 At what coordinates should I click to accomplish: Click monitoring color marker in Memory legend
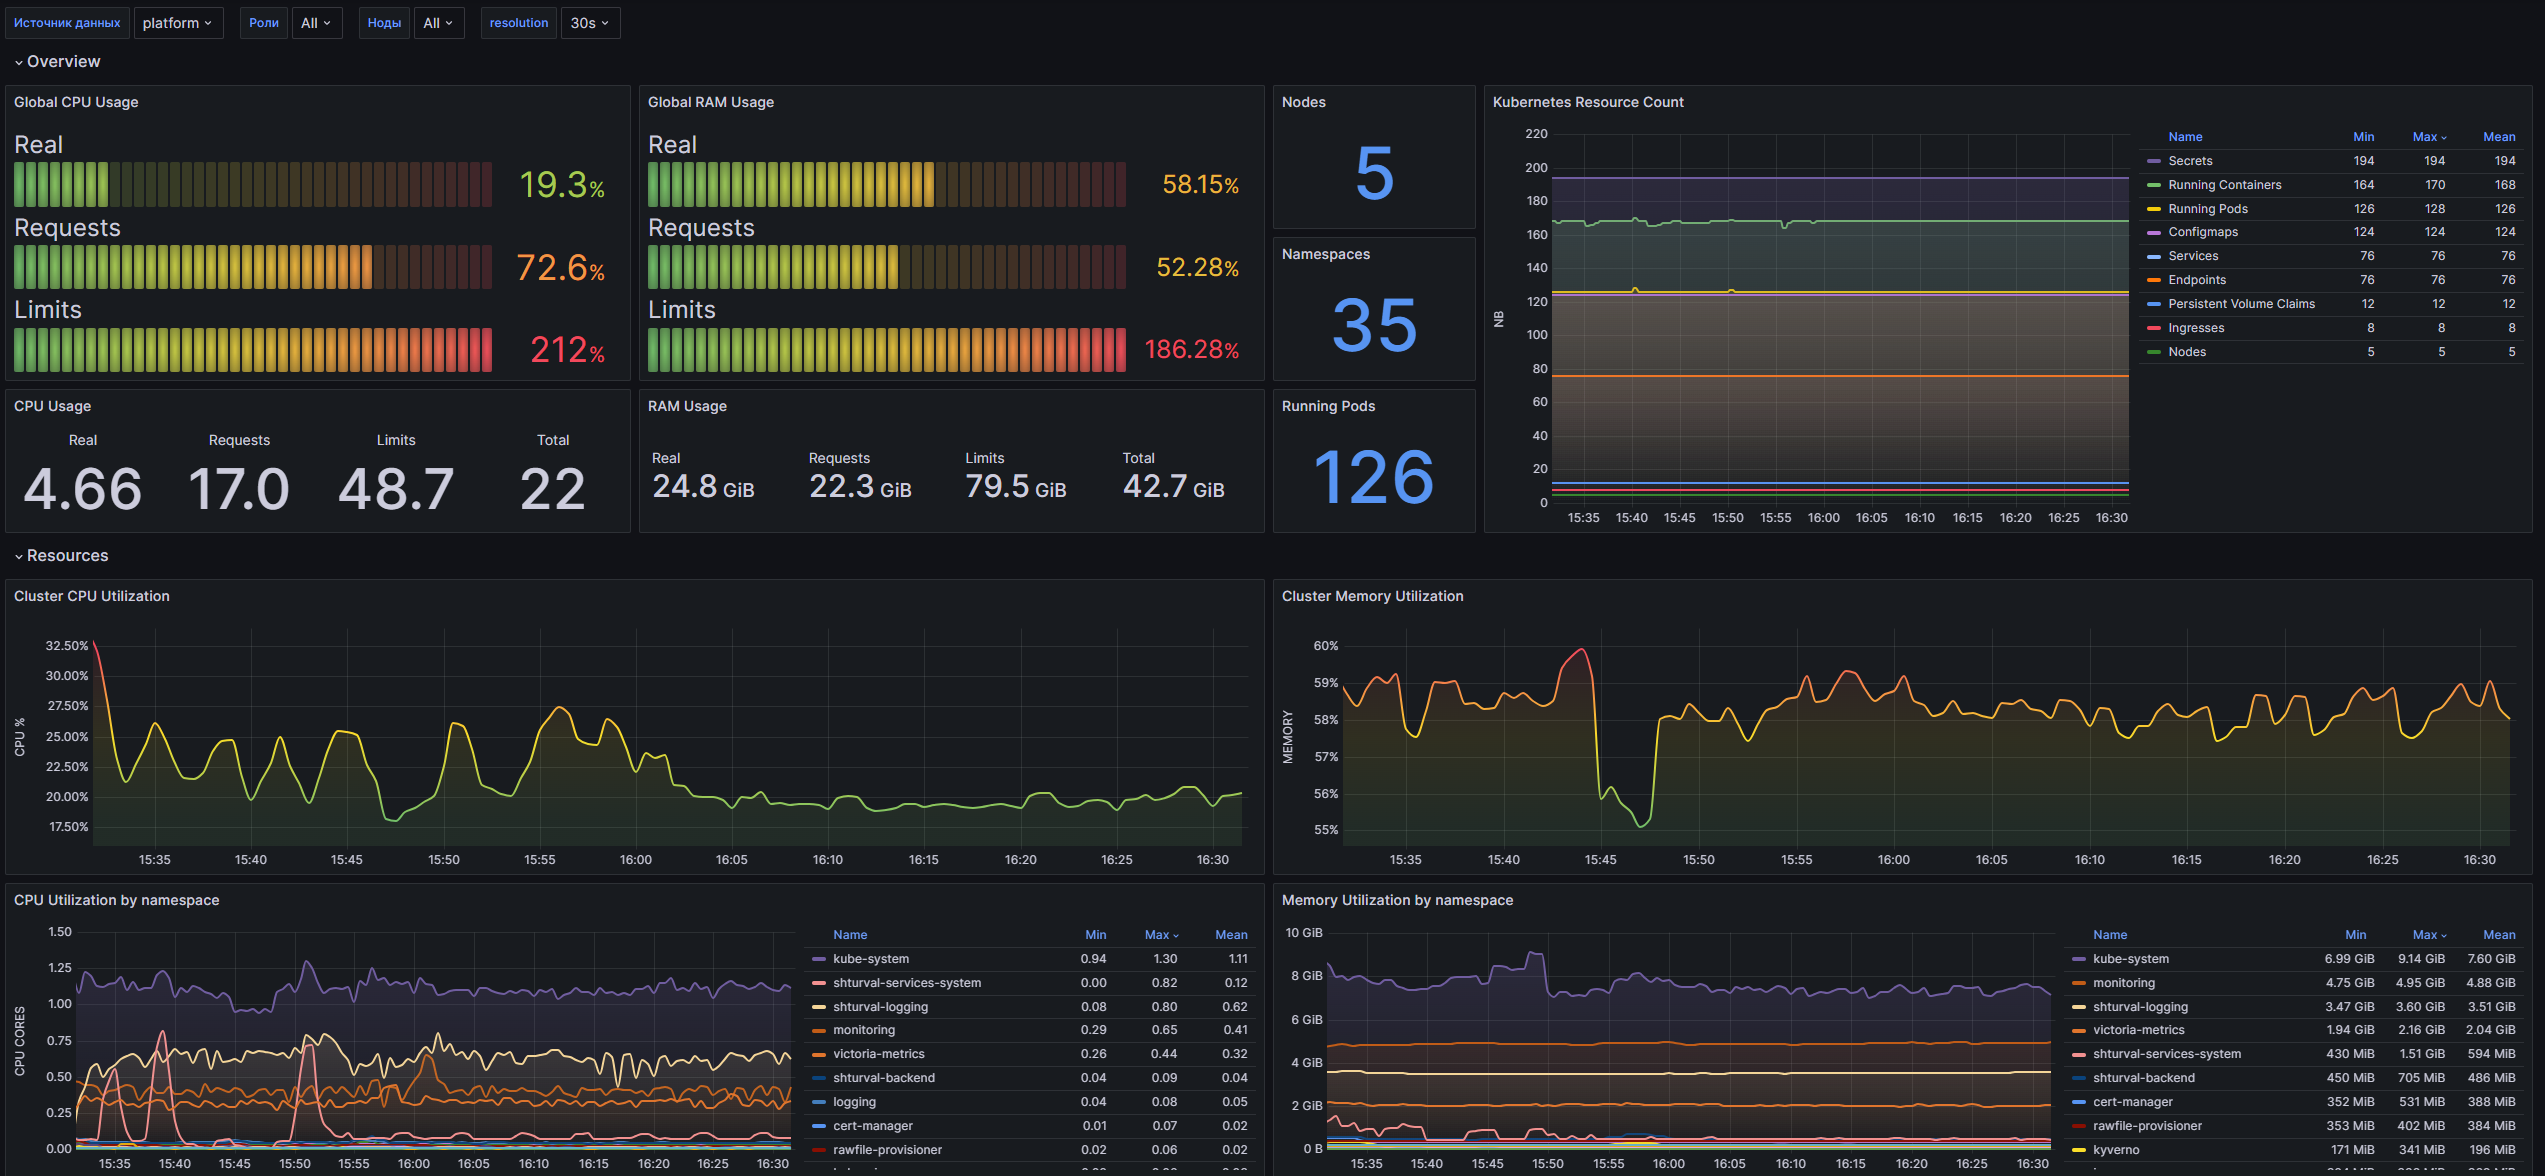point(2079,983)
